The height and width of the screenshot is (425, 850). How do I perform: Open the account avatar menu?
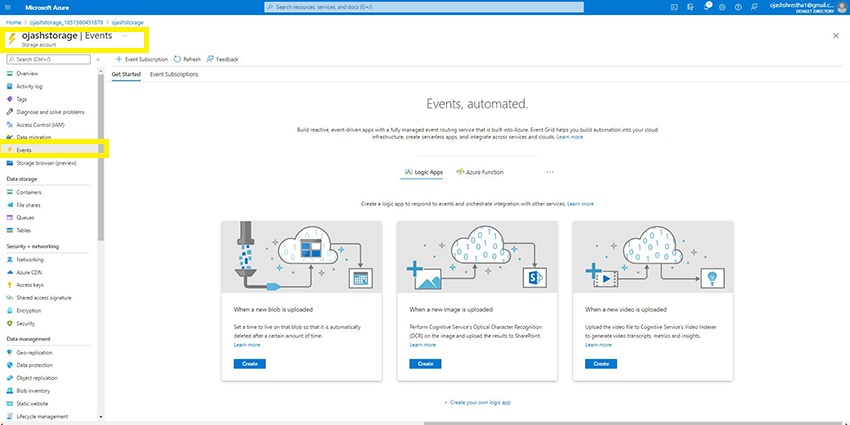click(841, 7)
